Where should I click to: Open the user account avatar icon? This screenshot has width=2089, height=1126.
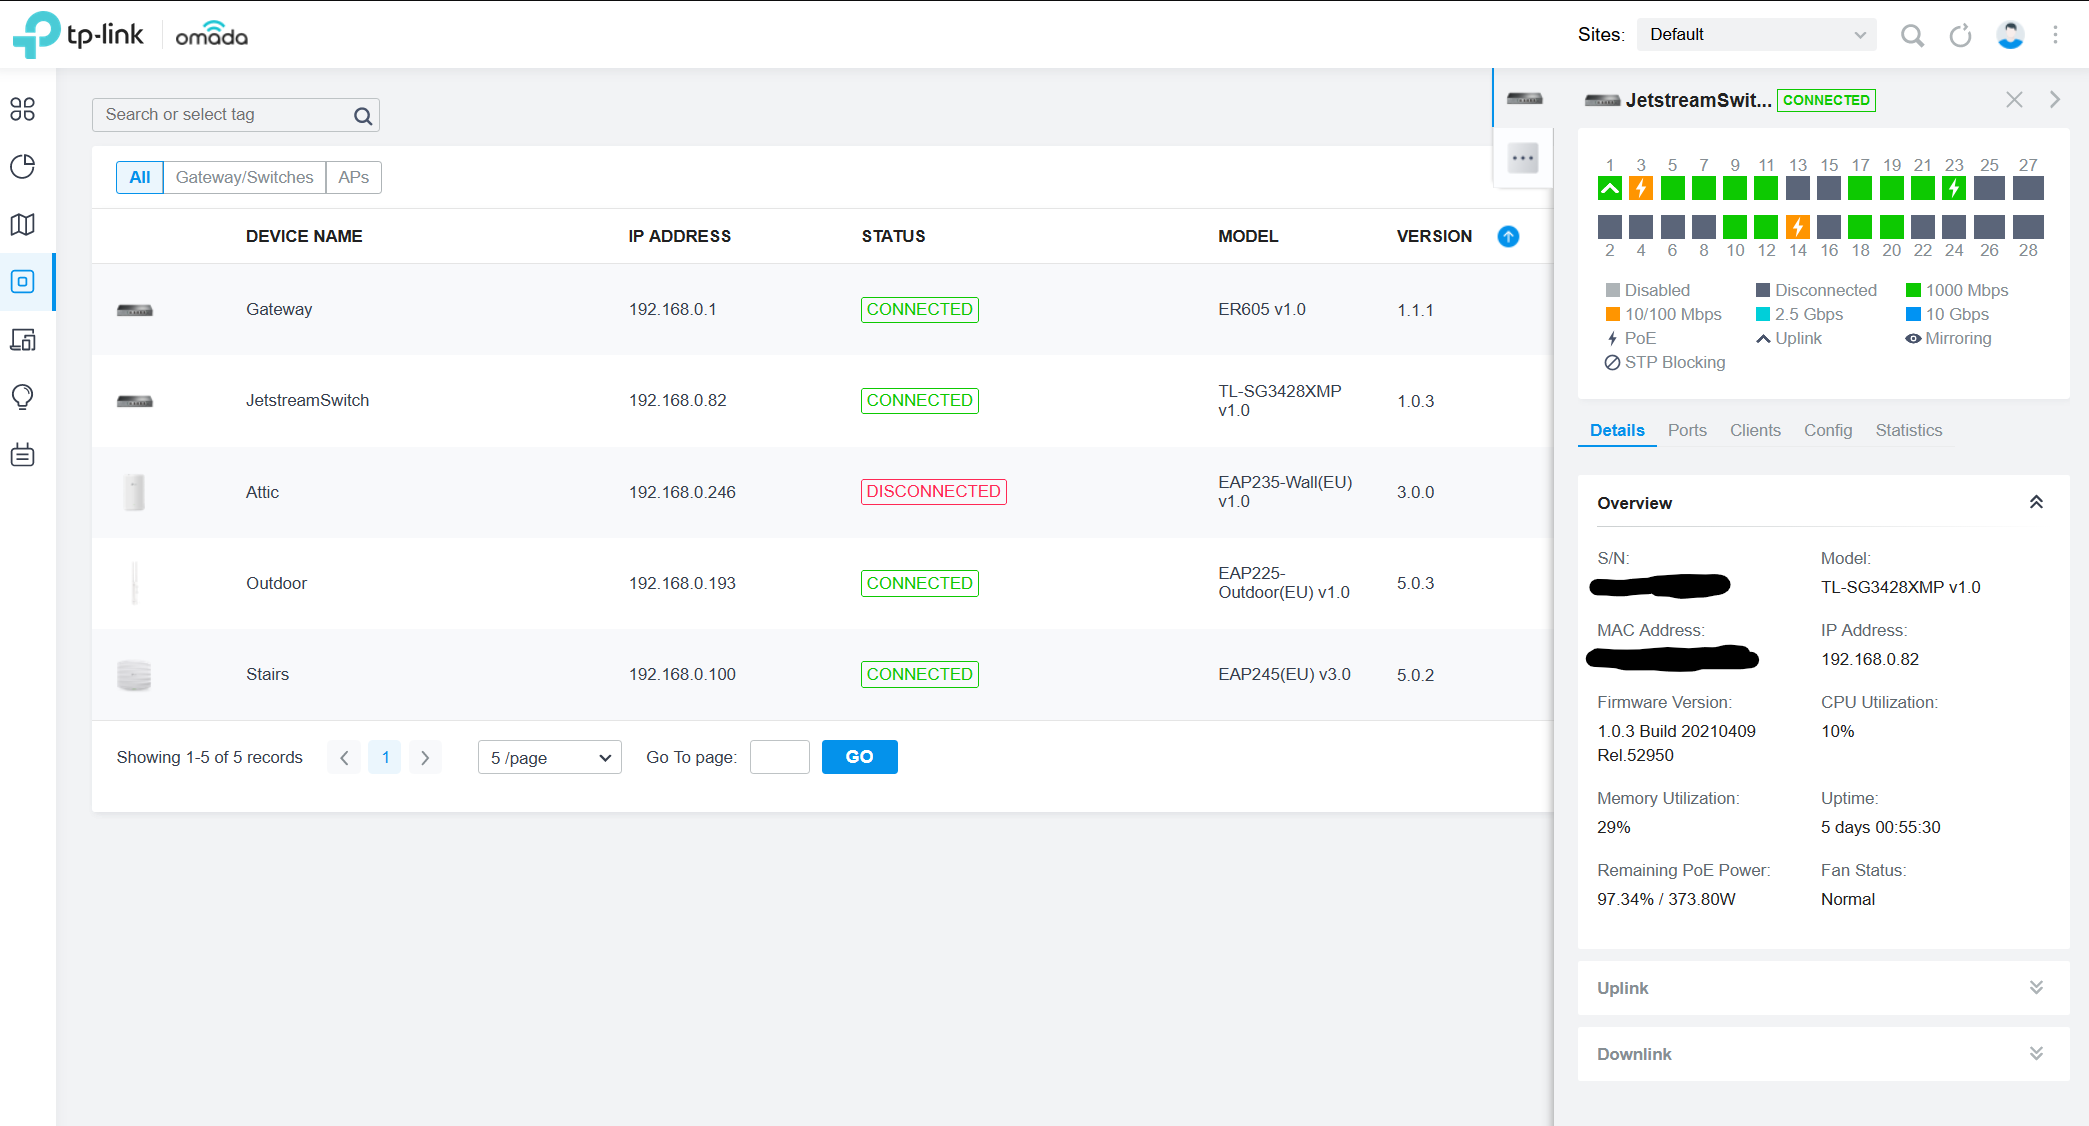pos(2010,35)
